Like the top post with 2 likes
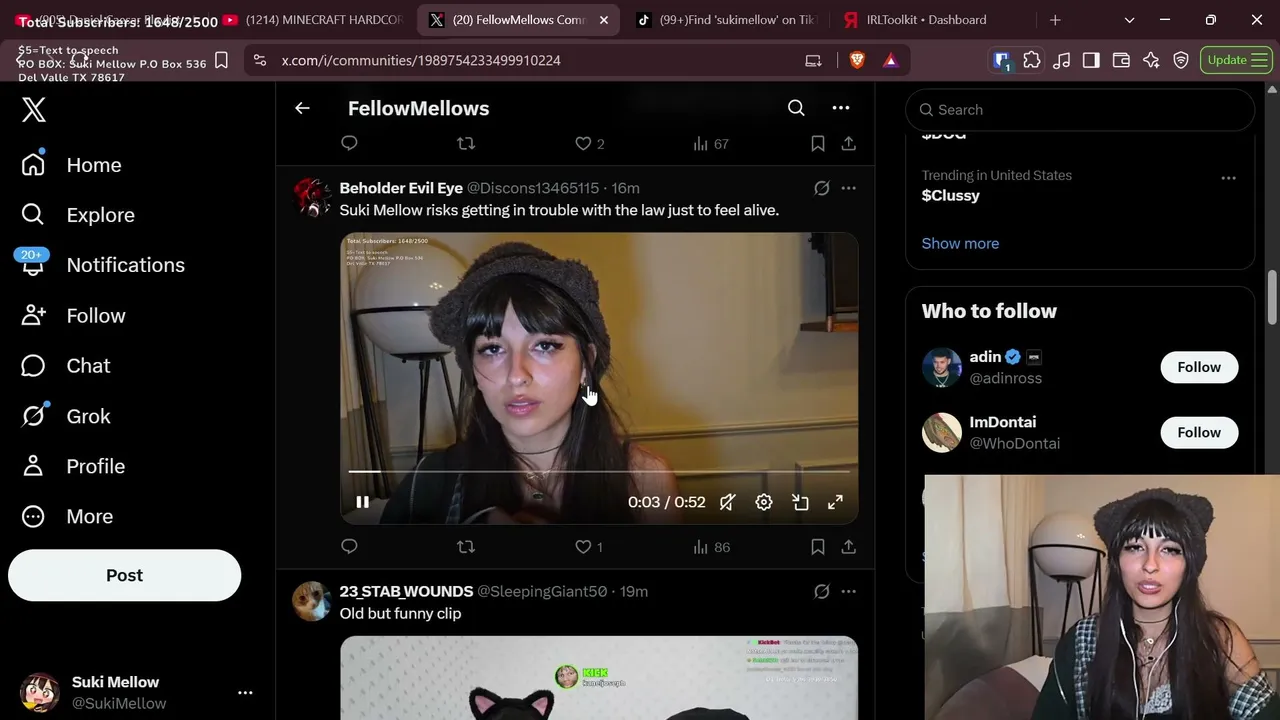This screenshot has height=720, width=1280. point(589,144)
